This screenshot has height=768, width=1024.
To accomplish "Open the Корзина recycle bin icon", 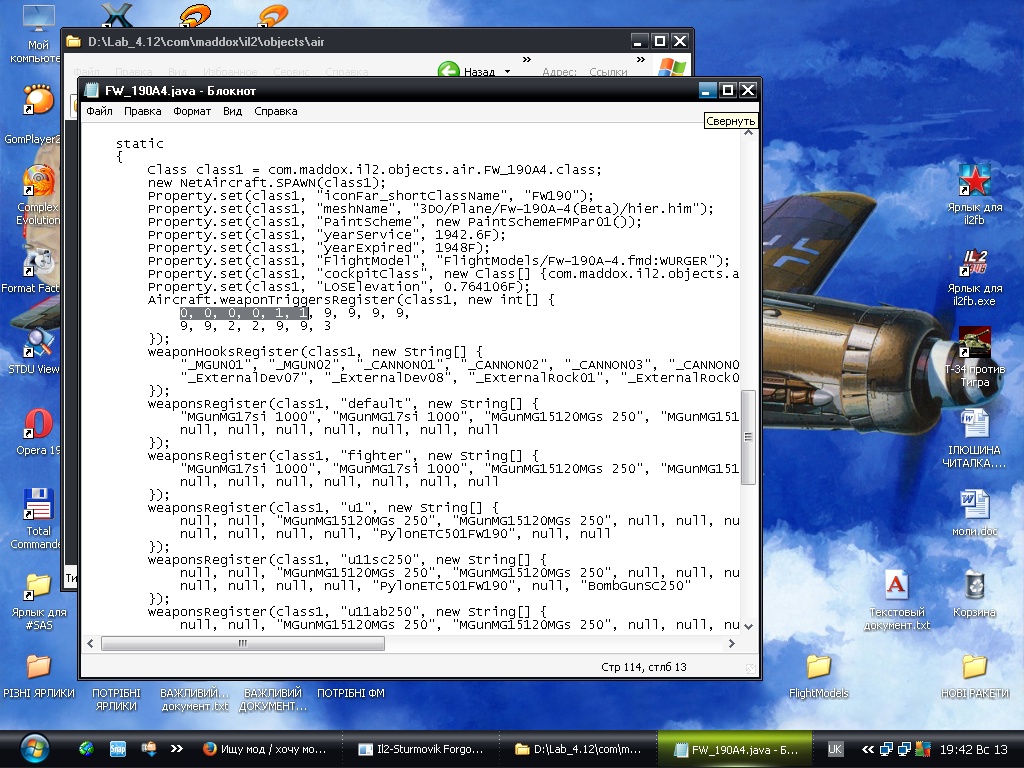I will click(x=974, y=585).
